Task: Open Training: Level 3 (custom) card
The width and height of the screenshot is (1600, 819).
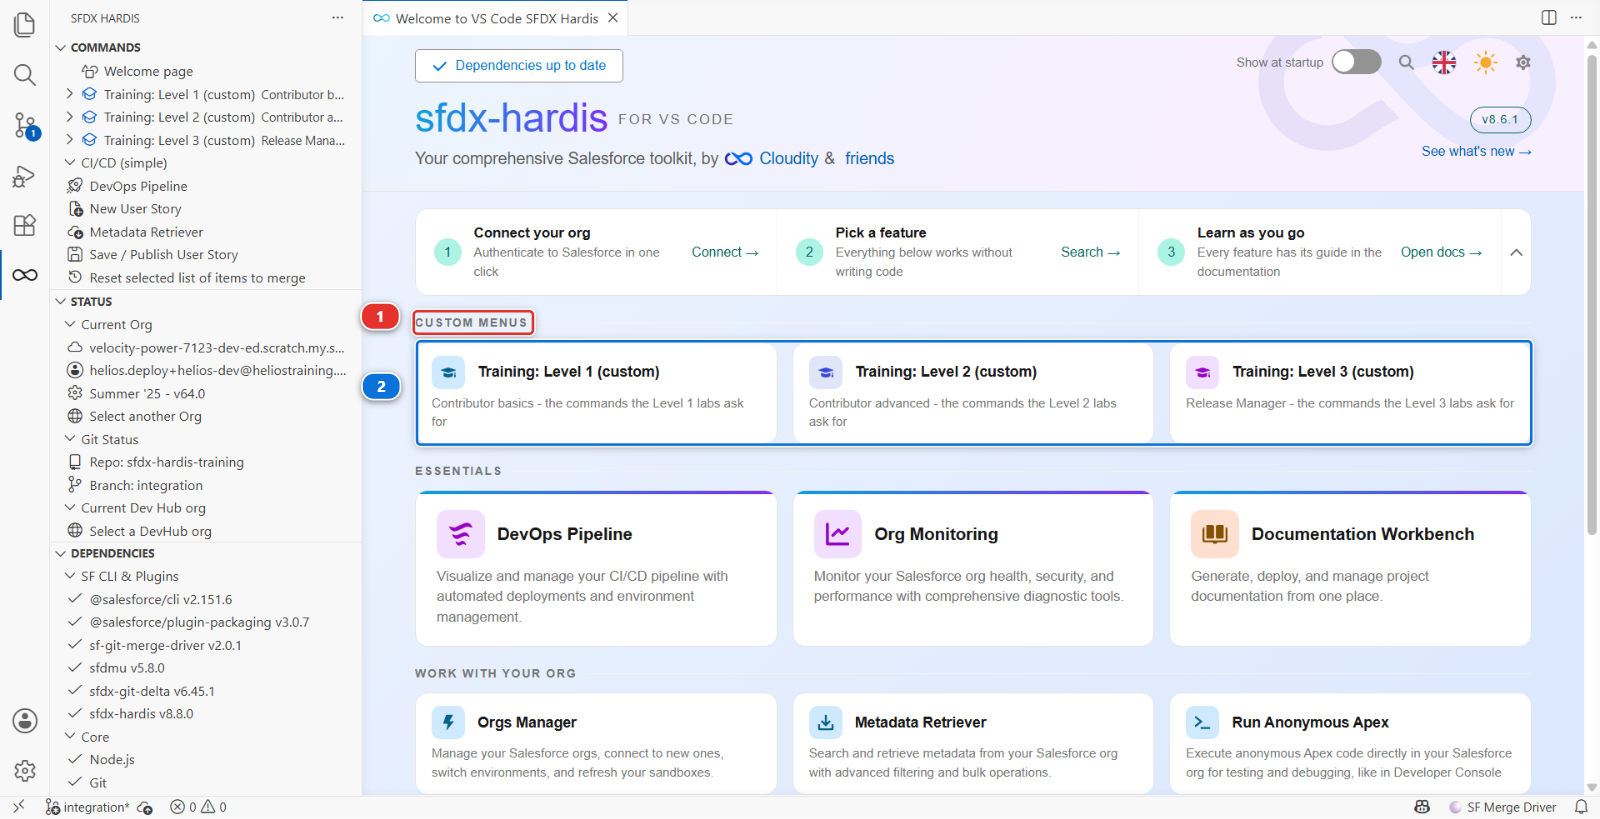Action: (x=1350, y=393)
